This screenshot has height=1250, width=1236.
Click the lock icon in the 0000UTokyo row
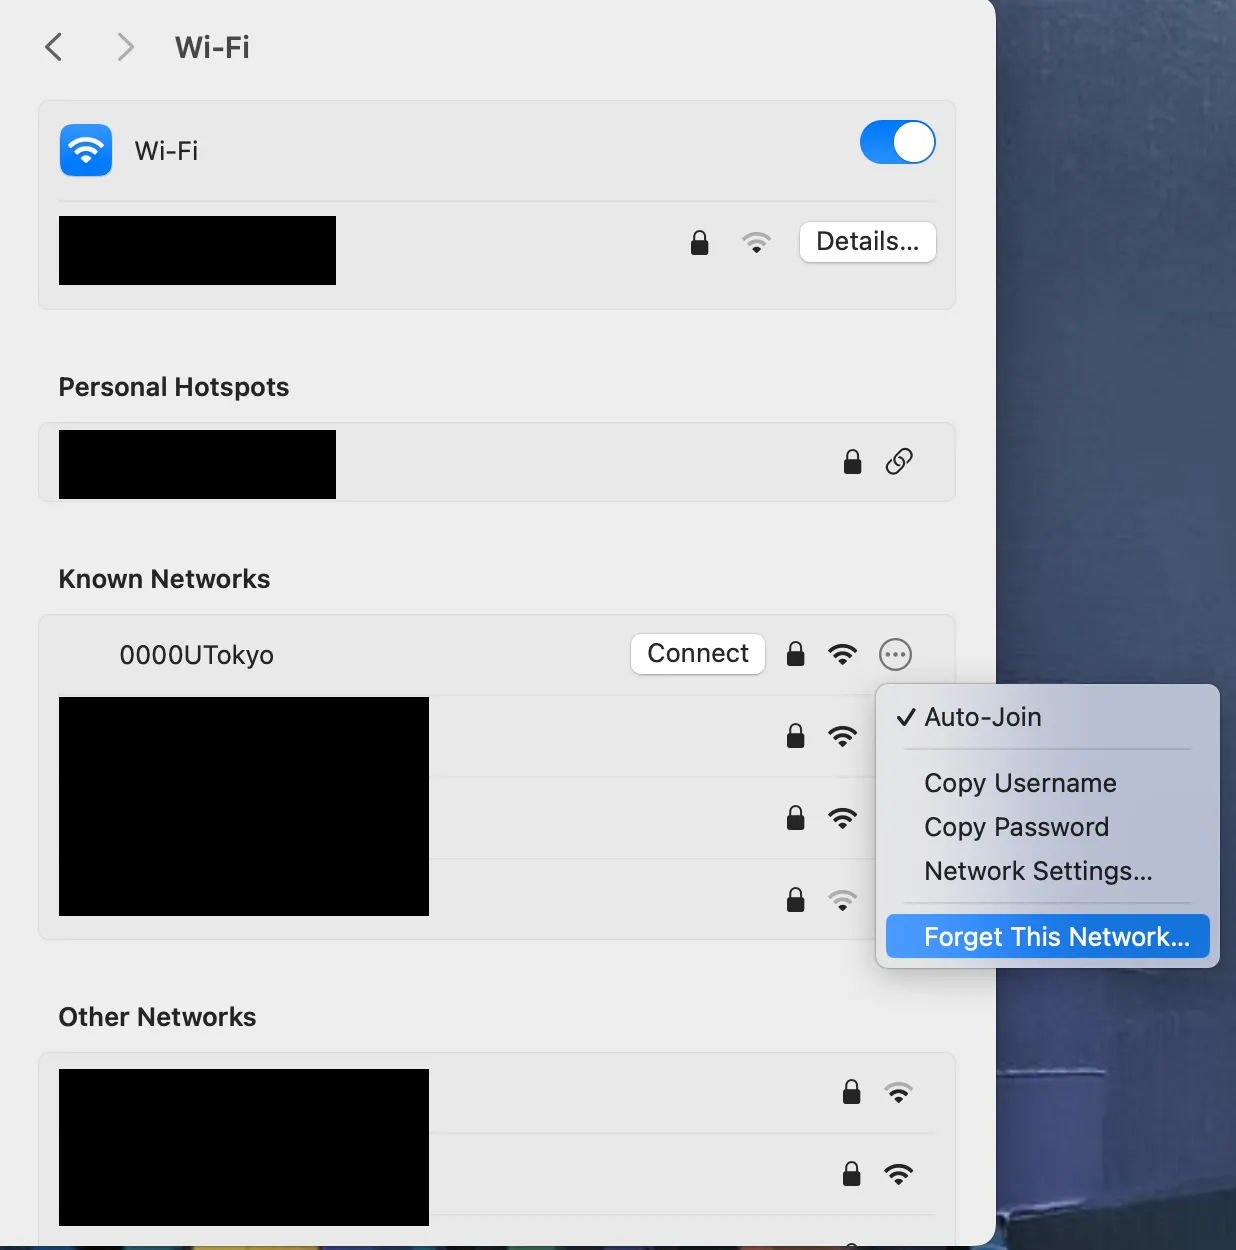[x=796, y=654]
